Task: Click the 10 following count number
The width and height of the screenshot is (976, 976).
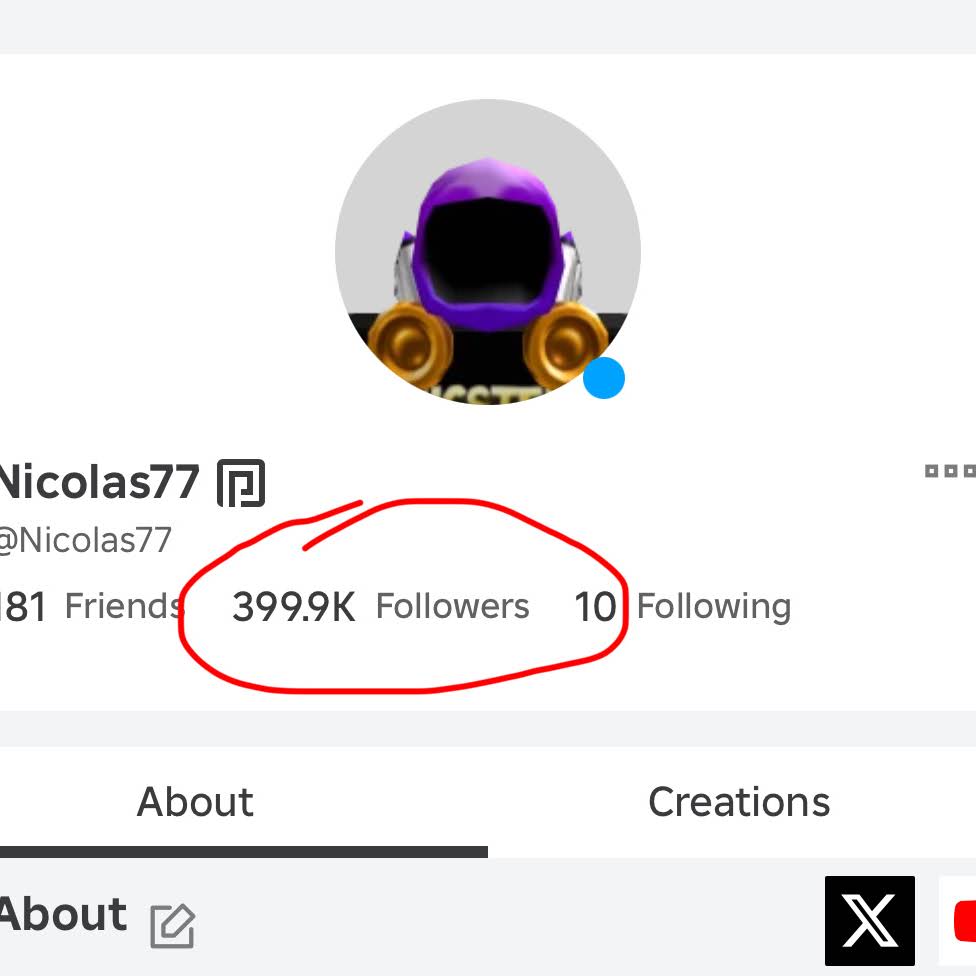Action: (x=594, y=607)
